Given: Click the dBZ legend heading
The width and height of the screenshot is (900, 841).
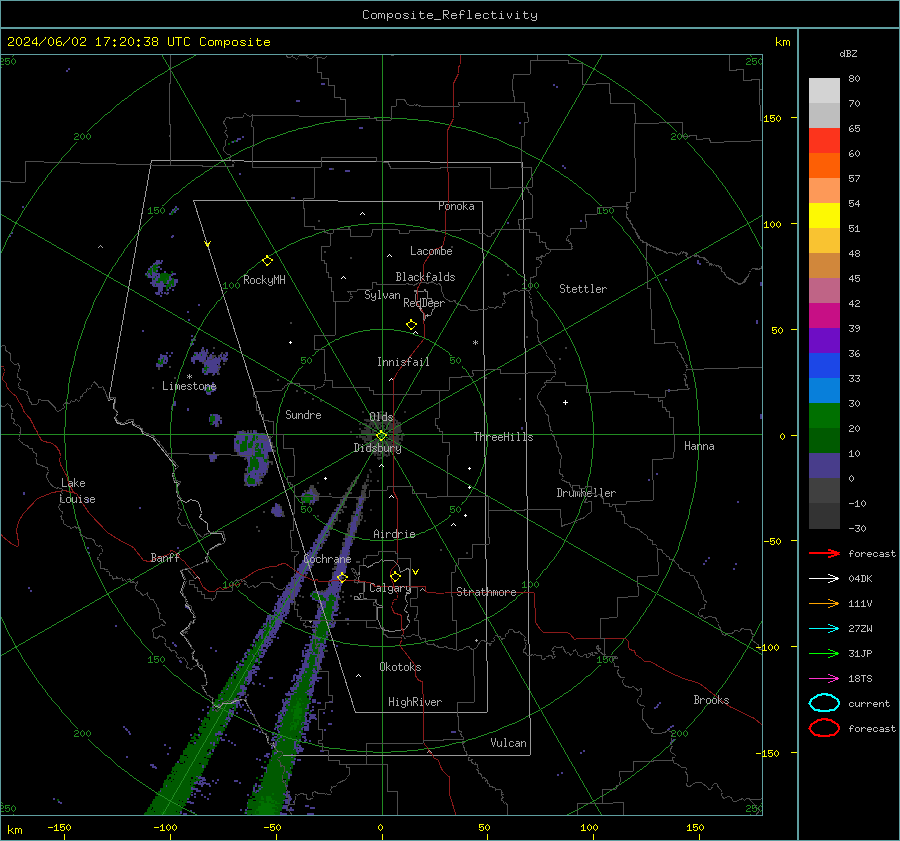Looking at the screenshot, I should click(848, 53).
